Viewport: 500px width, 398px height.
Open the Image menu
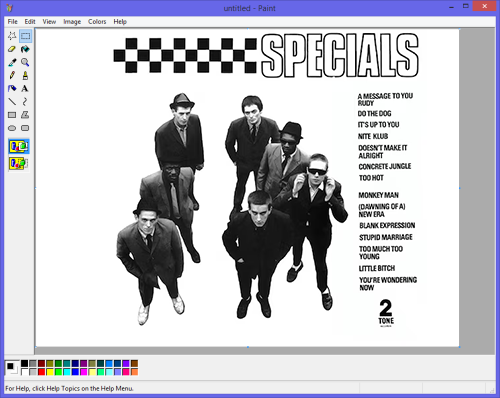coord(72,22)
